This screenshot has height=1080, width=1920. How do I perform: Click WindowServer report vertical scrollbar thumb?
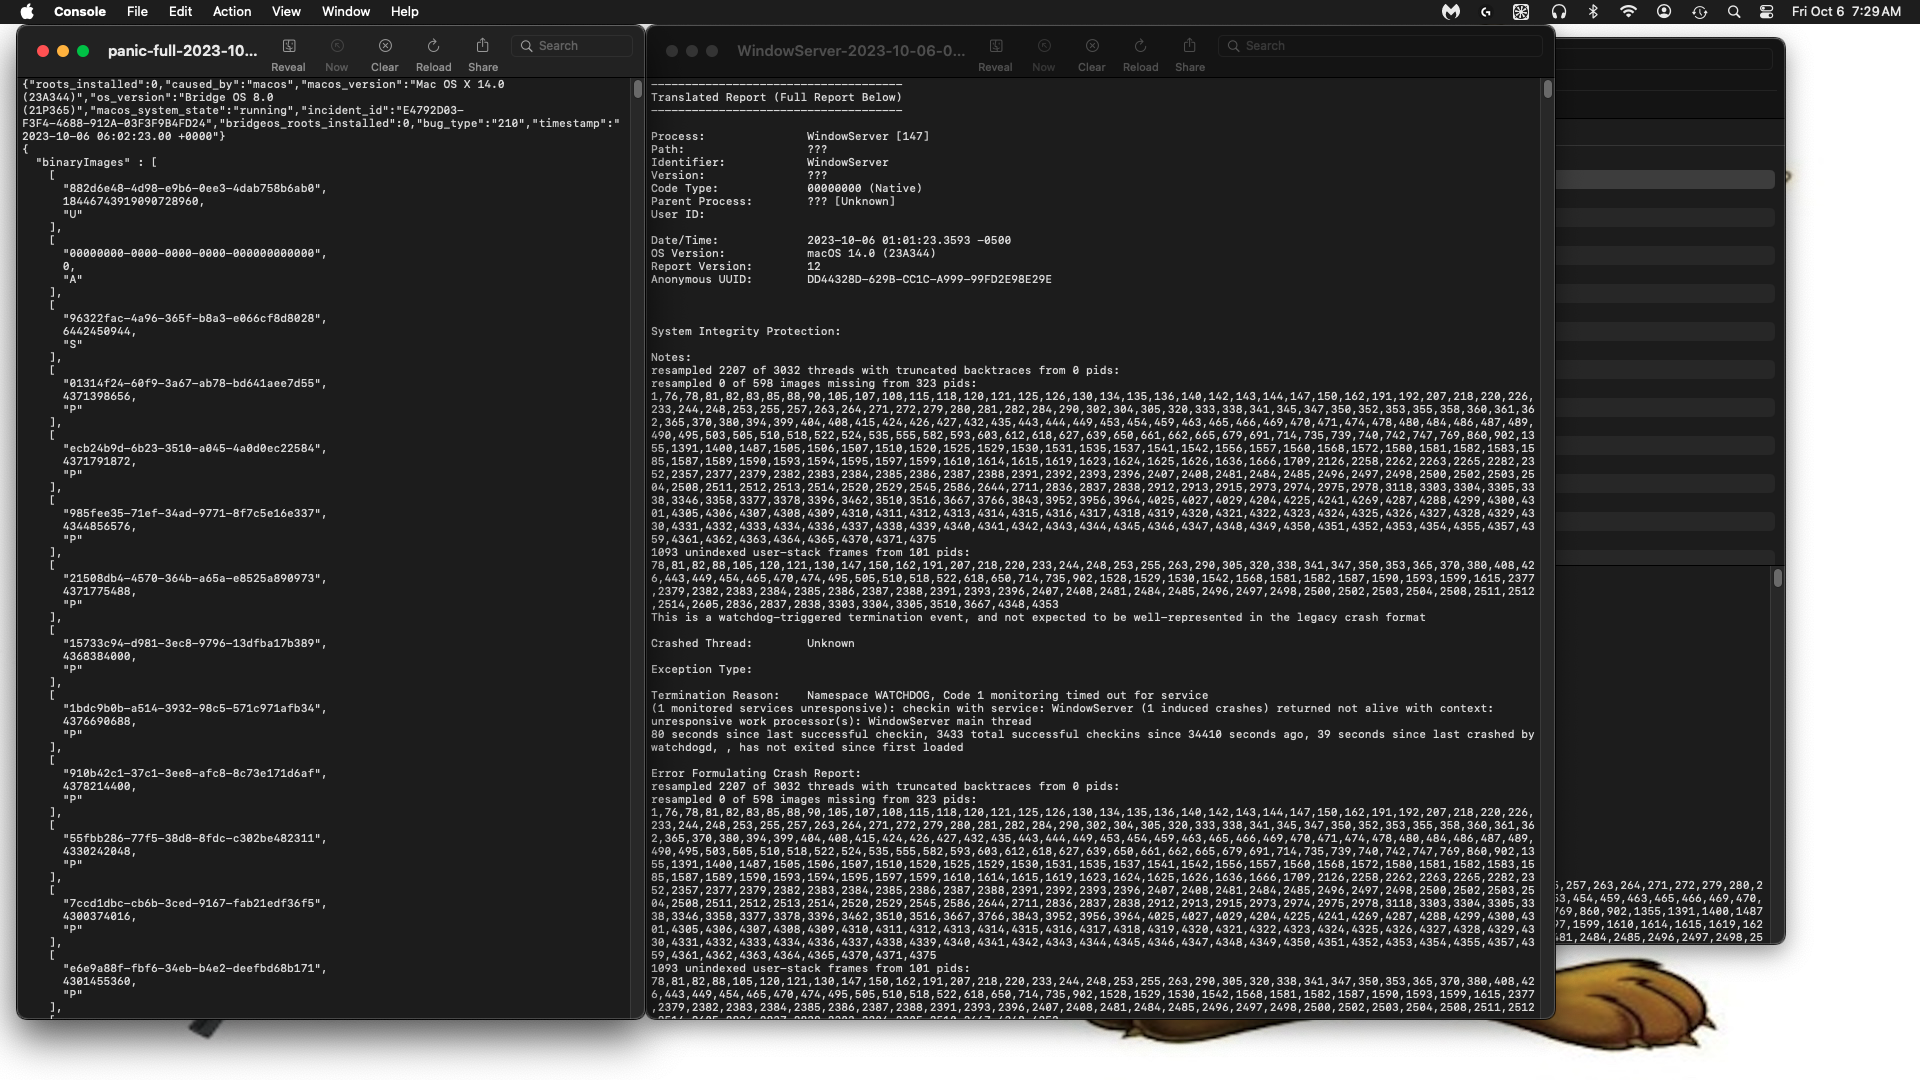[x=1547, y=90]
